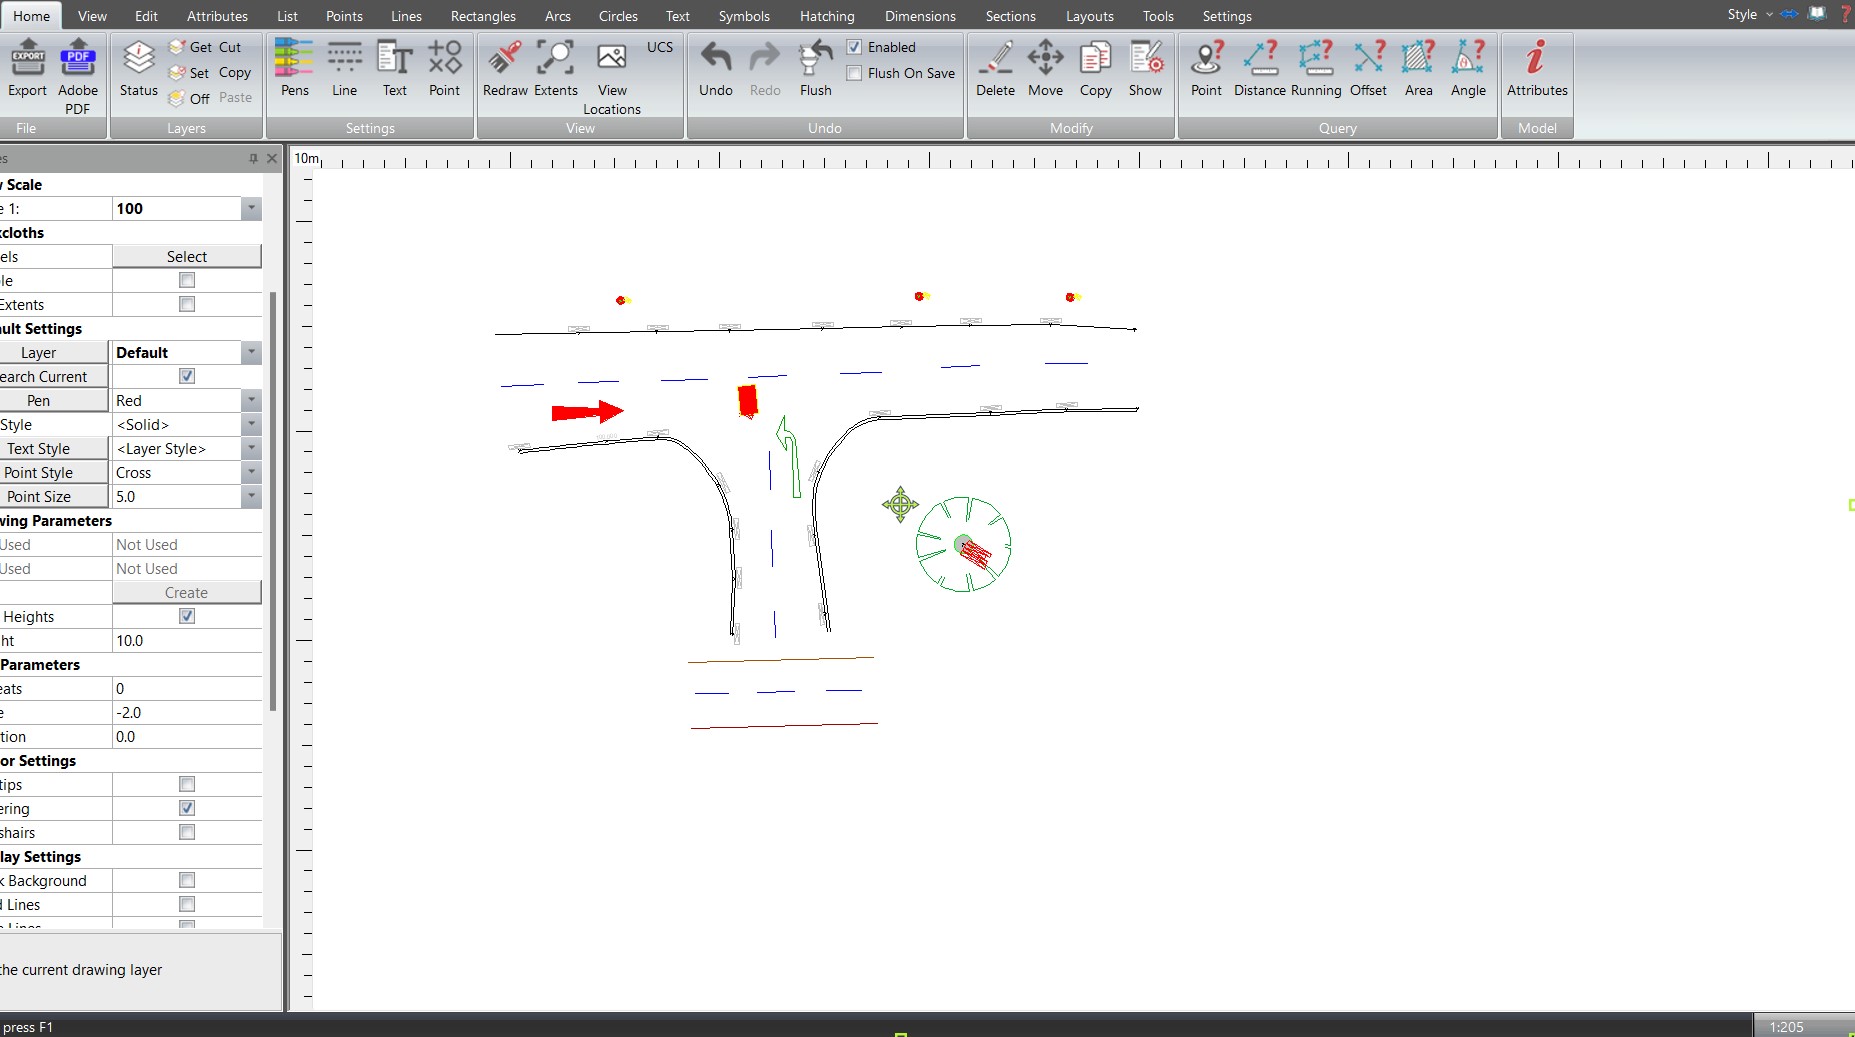Image resolution: width=1855 pixels, height=1037 pixels.
Task: Select the Angle query tool
Action: 1468,58
